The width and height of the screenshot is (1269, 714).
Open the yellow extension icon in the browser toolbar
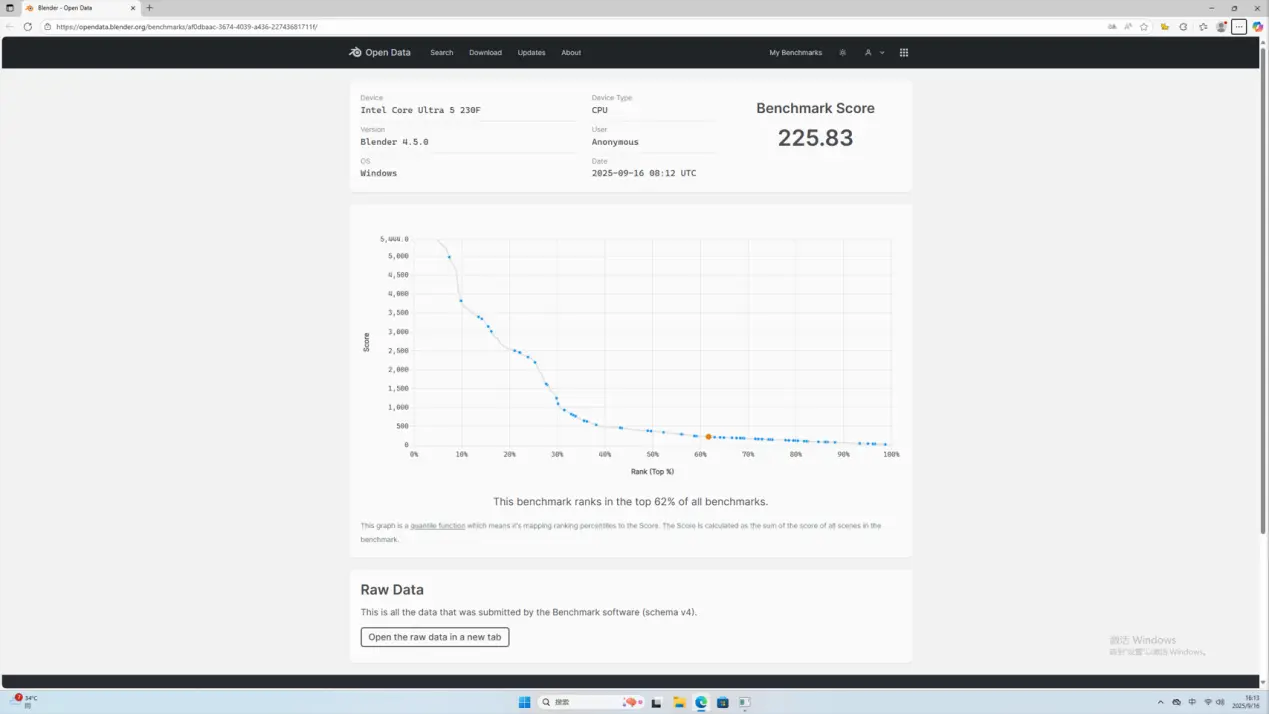[1165, 27]
